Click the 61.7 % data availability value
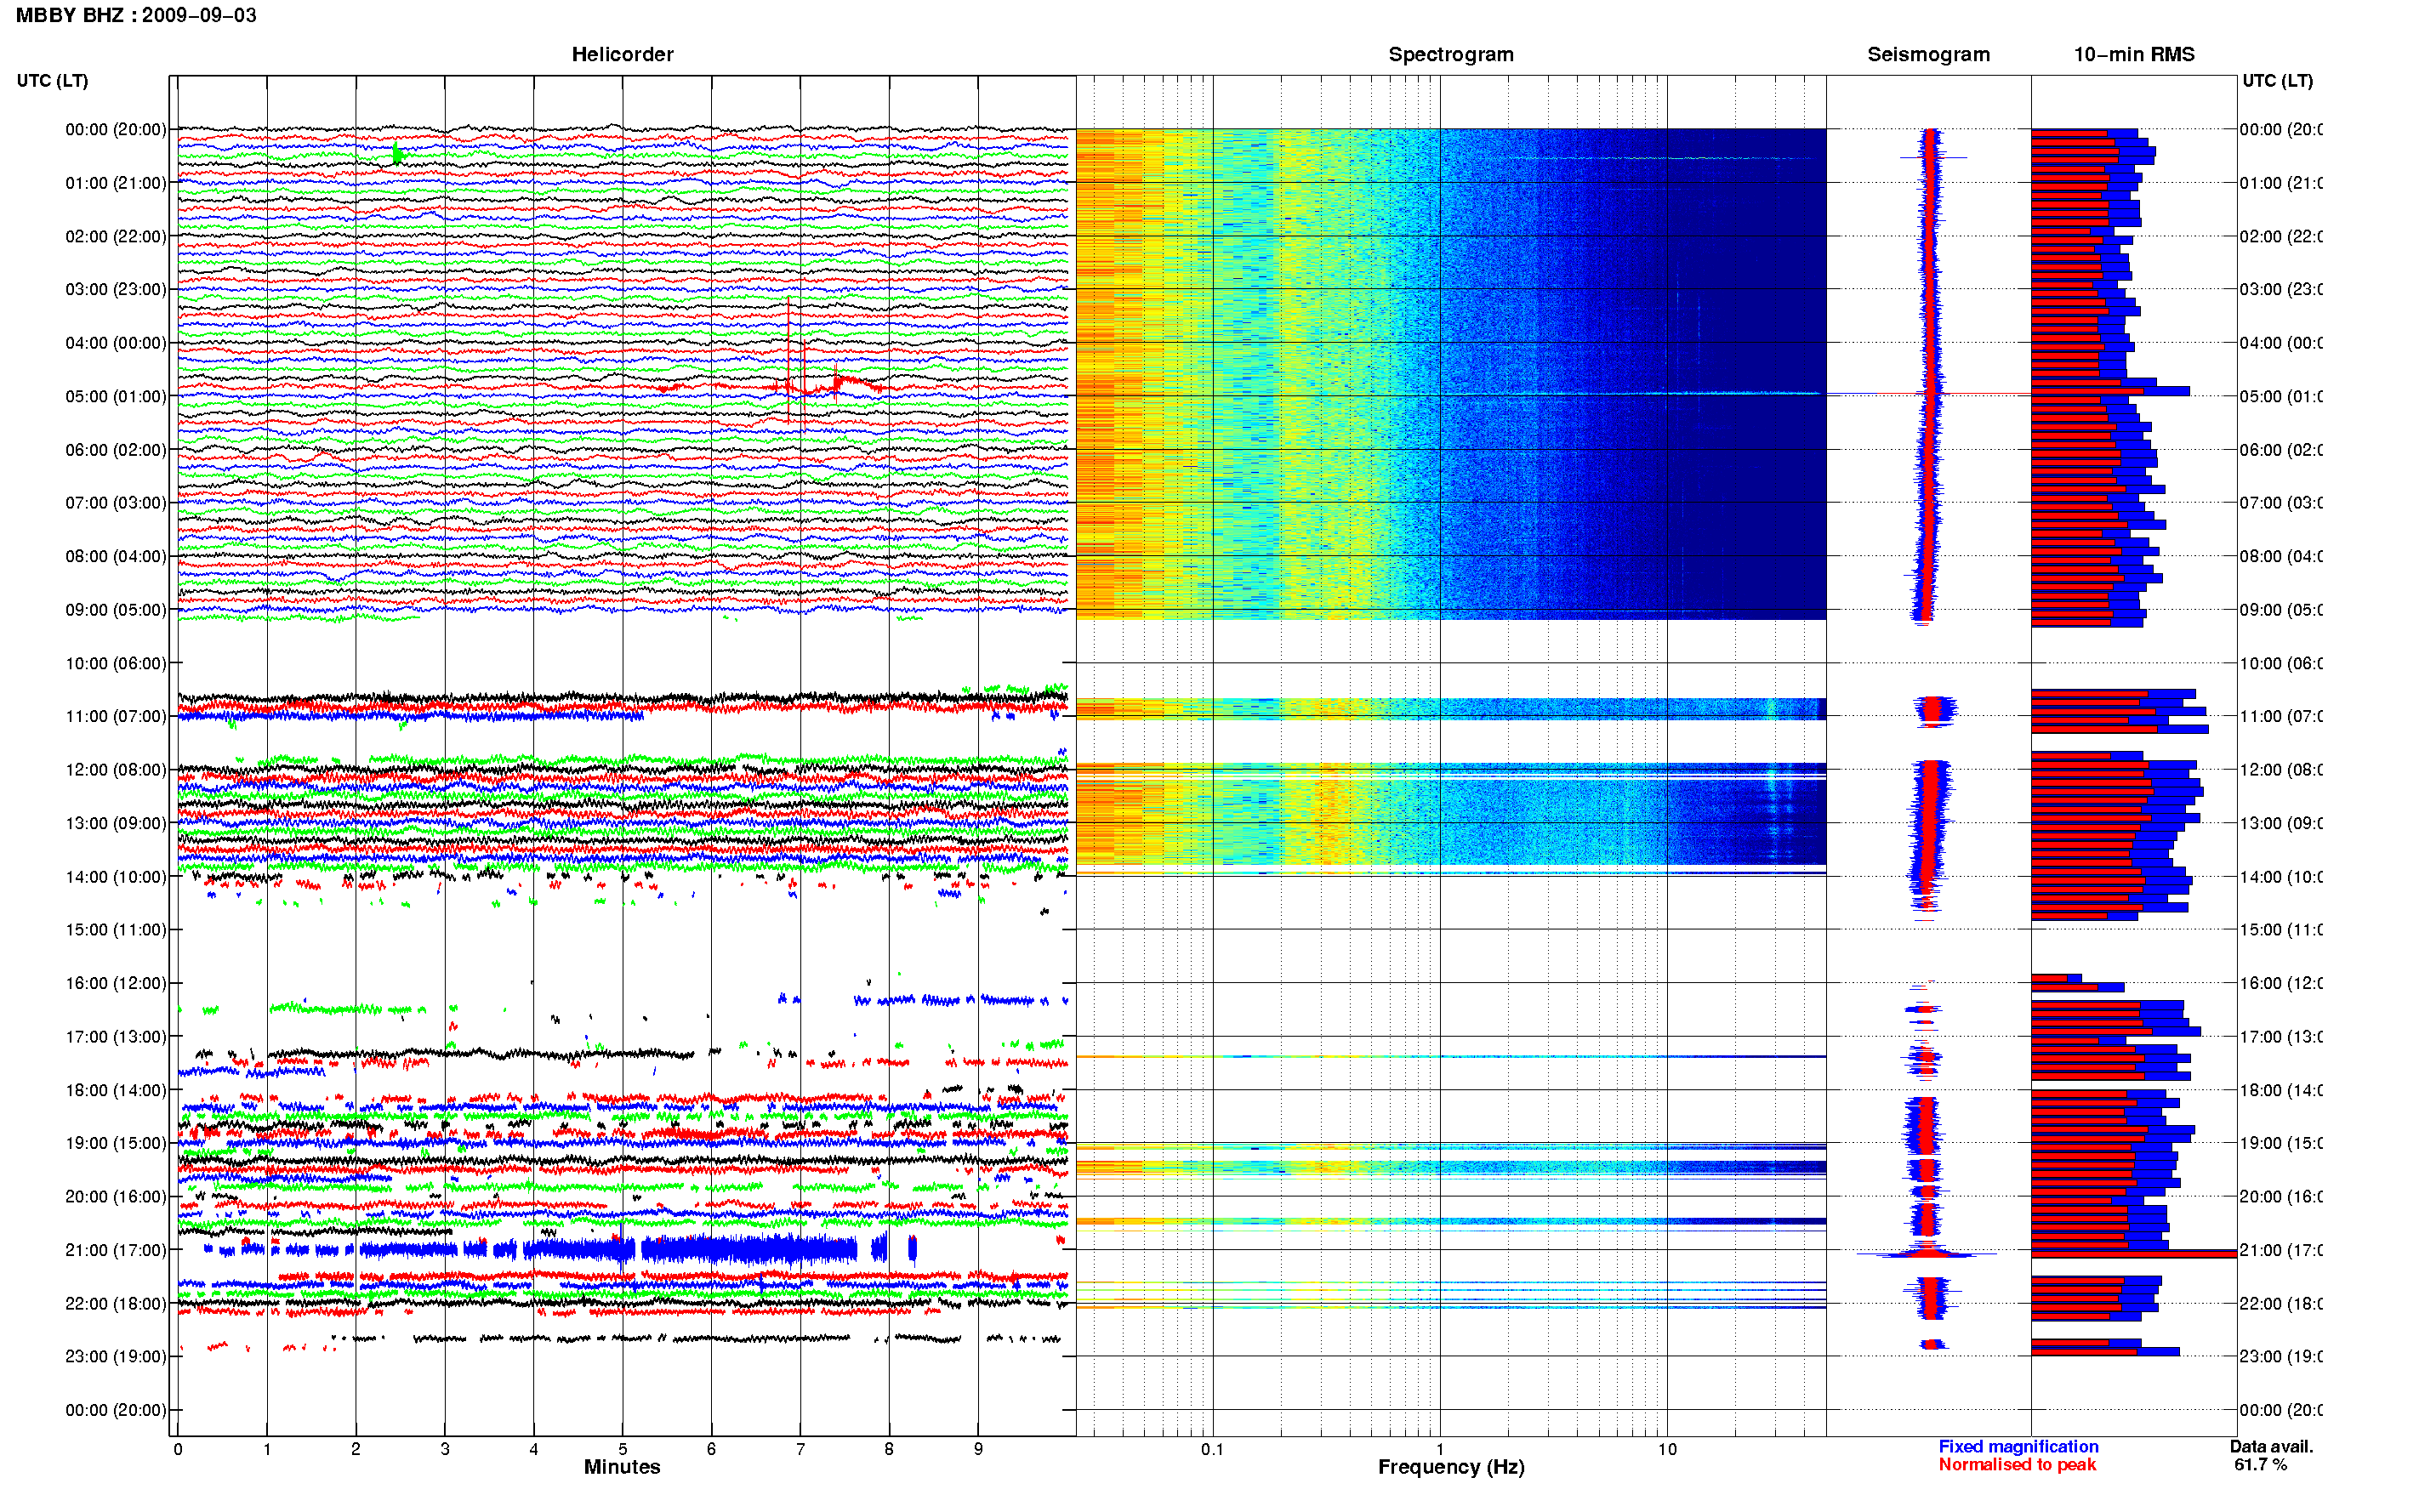 click(x=2260, y=1464)
